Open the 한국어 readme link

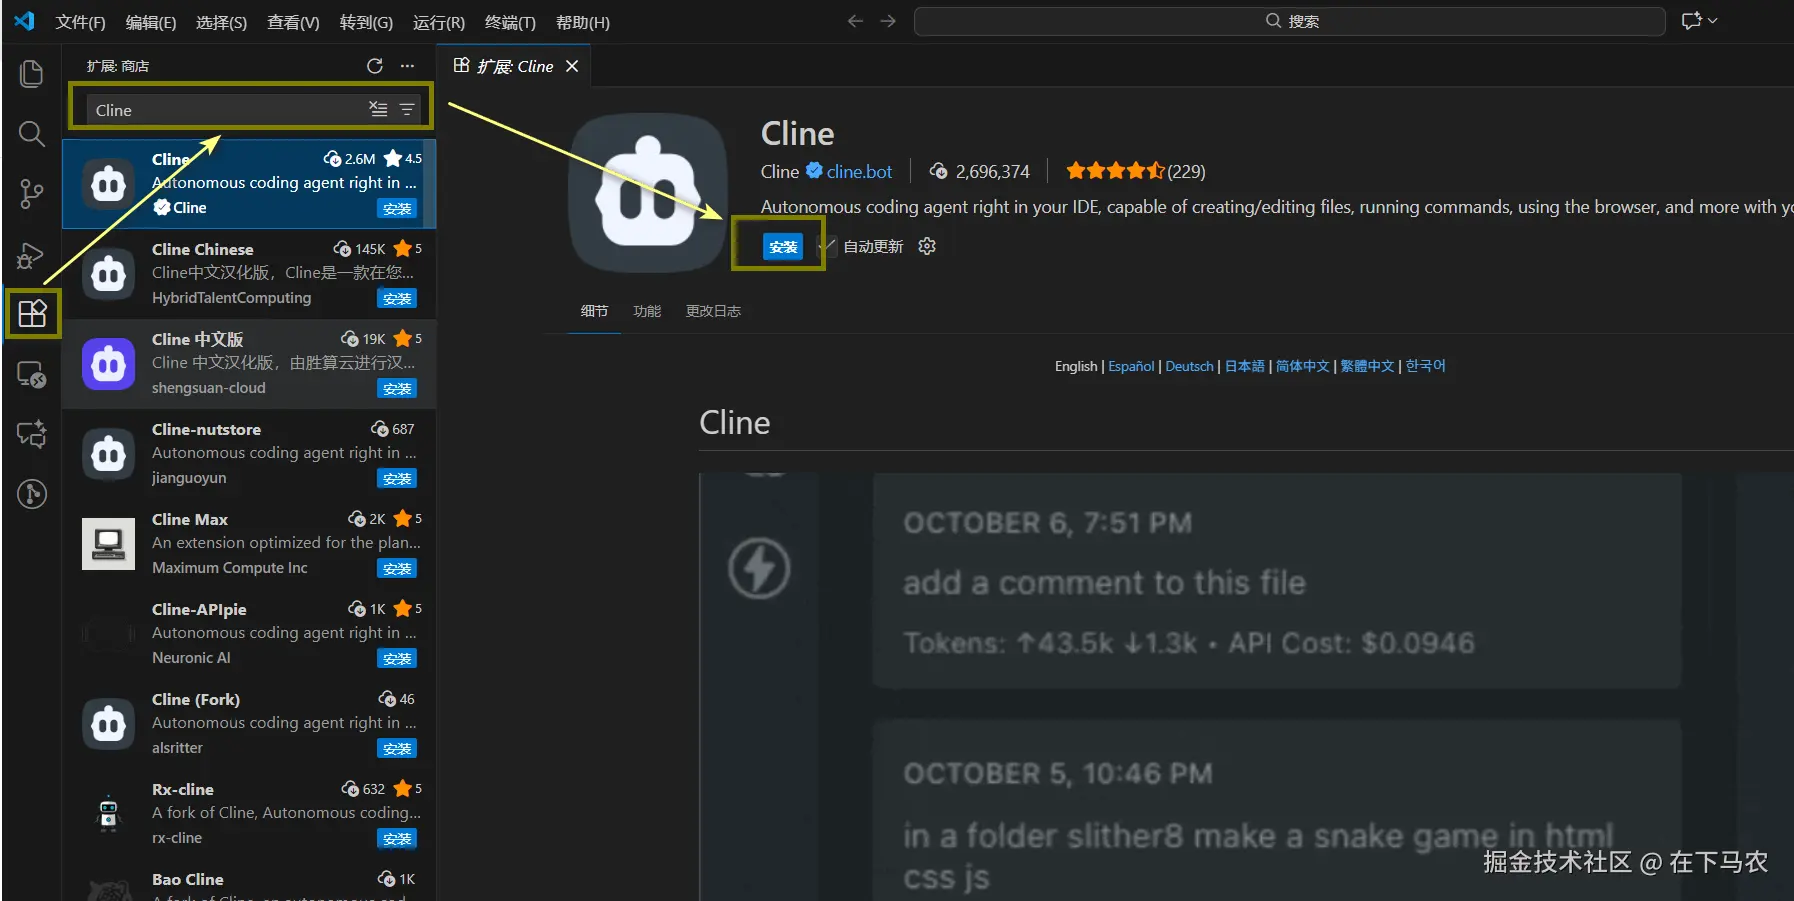tap(1425, 366)
